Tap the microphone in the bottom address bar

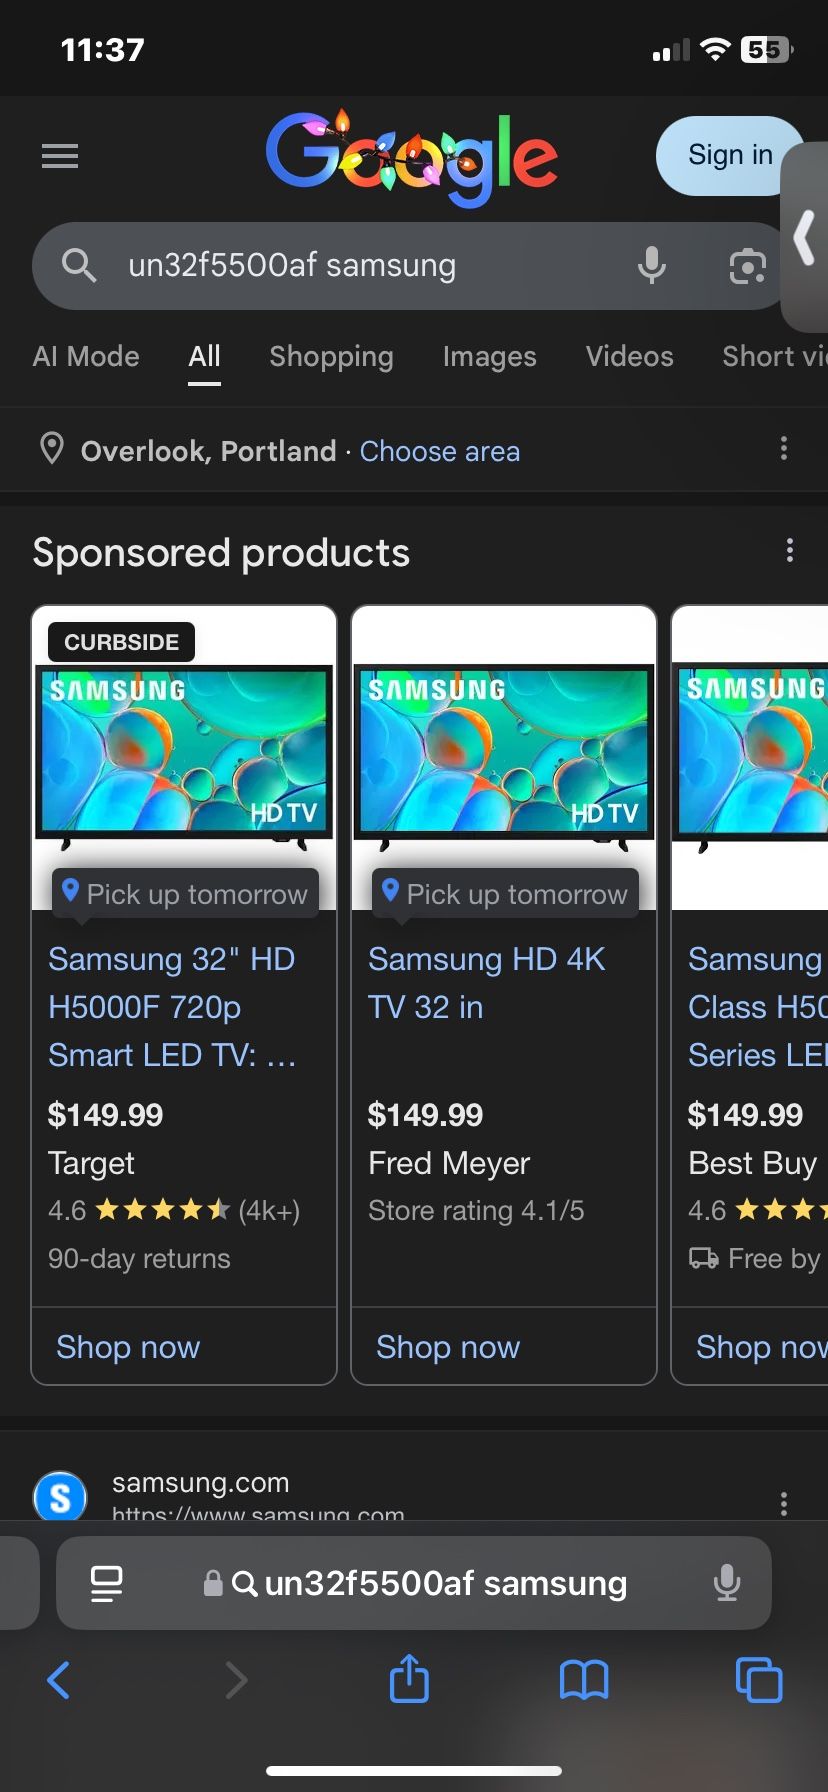(727, 1583)
